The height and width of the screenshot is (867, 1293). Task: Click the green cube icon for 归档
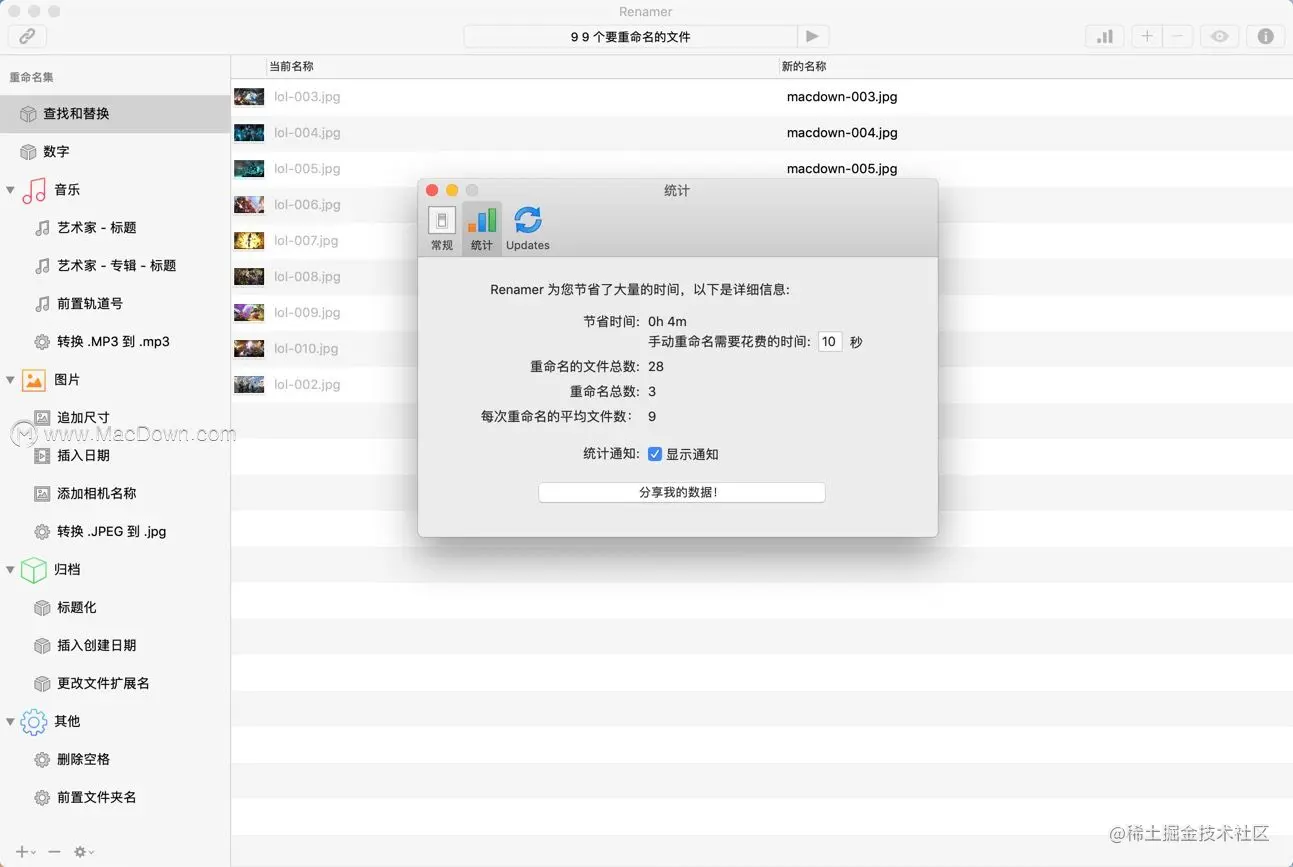(x=34, y=570)
